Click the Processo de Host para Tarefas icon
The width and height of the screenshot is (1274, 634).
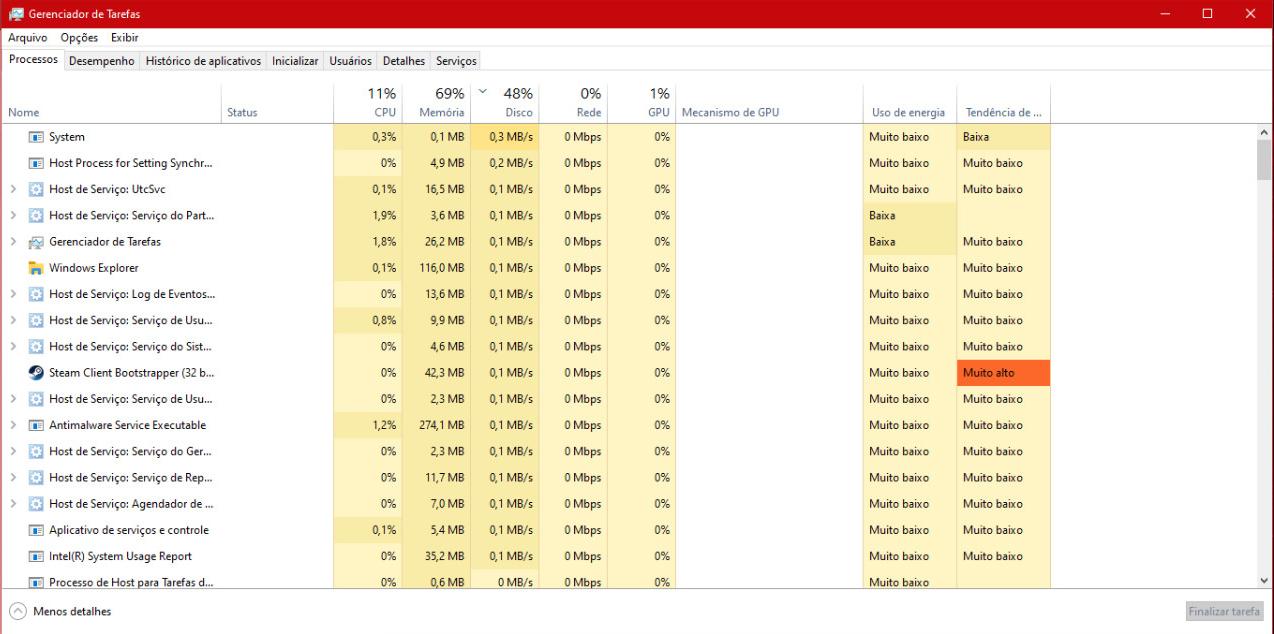pyautogui.click(x=36, y=582)
